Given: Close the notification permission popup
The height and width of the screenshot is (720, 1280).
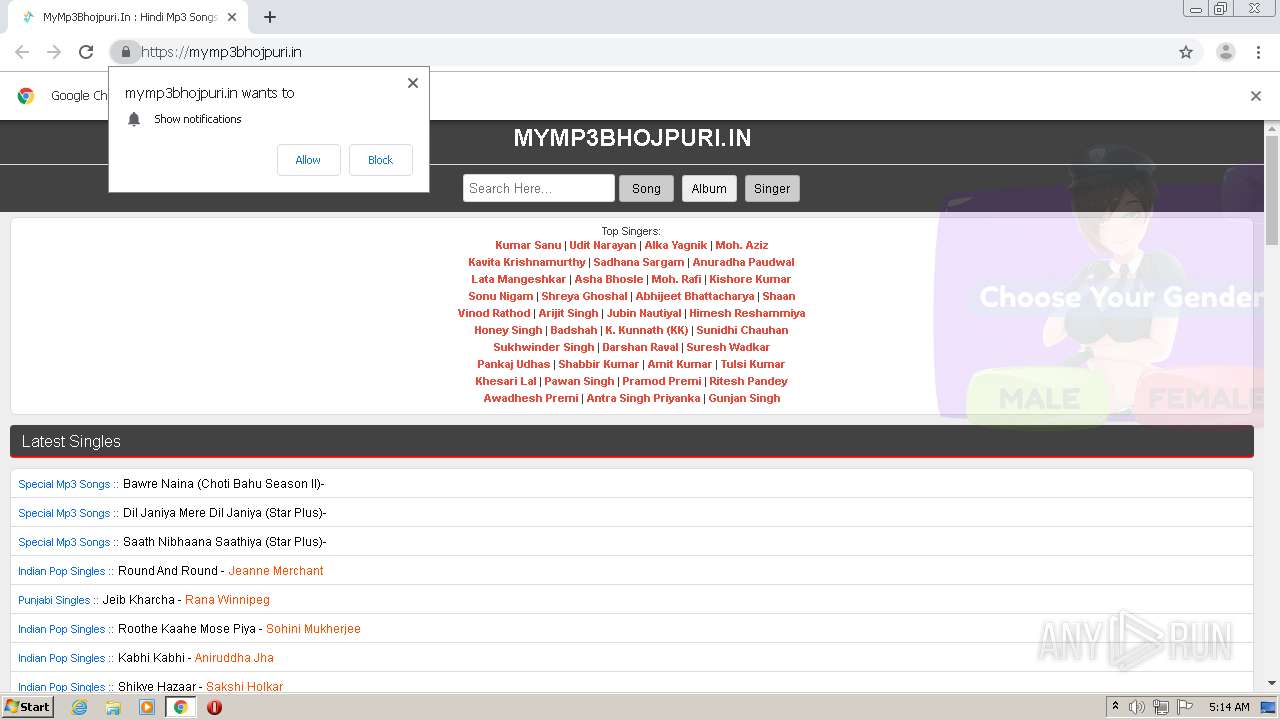Looking at the screenshot, I should [412, 83].
